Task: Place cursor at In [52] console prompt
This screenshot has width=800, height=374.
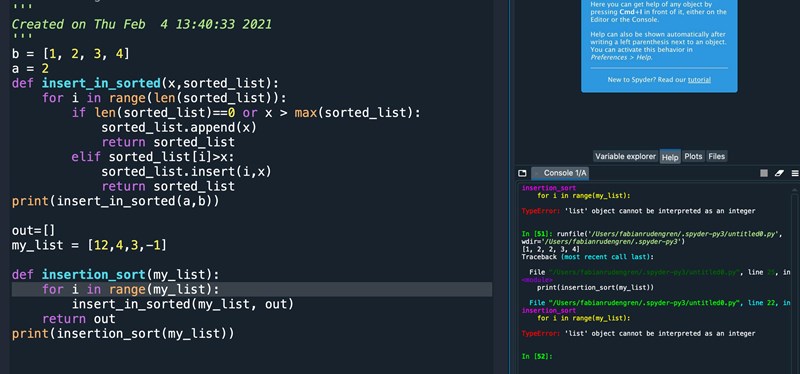Action: pos(537,357)
